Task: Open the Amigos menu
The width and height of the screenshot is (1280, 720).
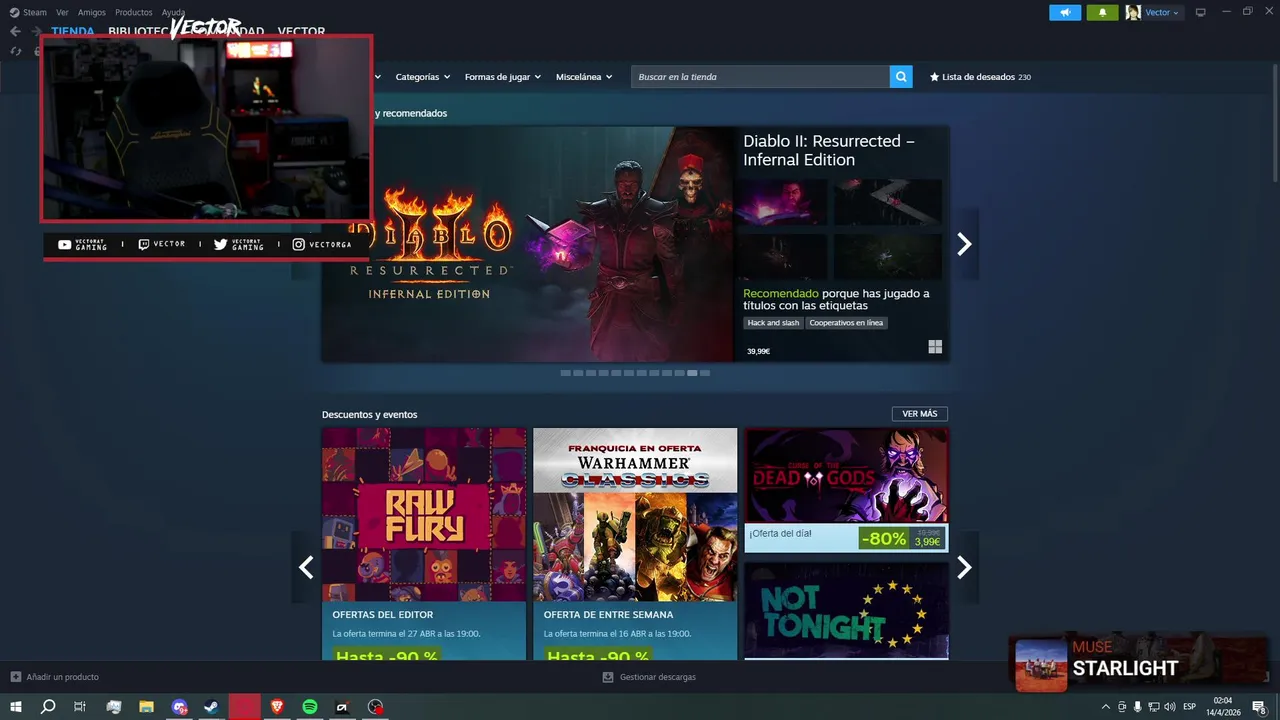Action: point(92,12)
